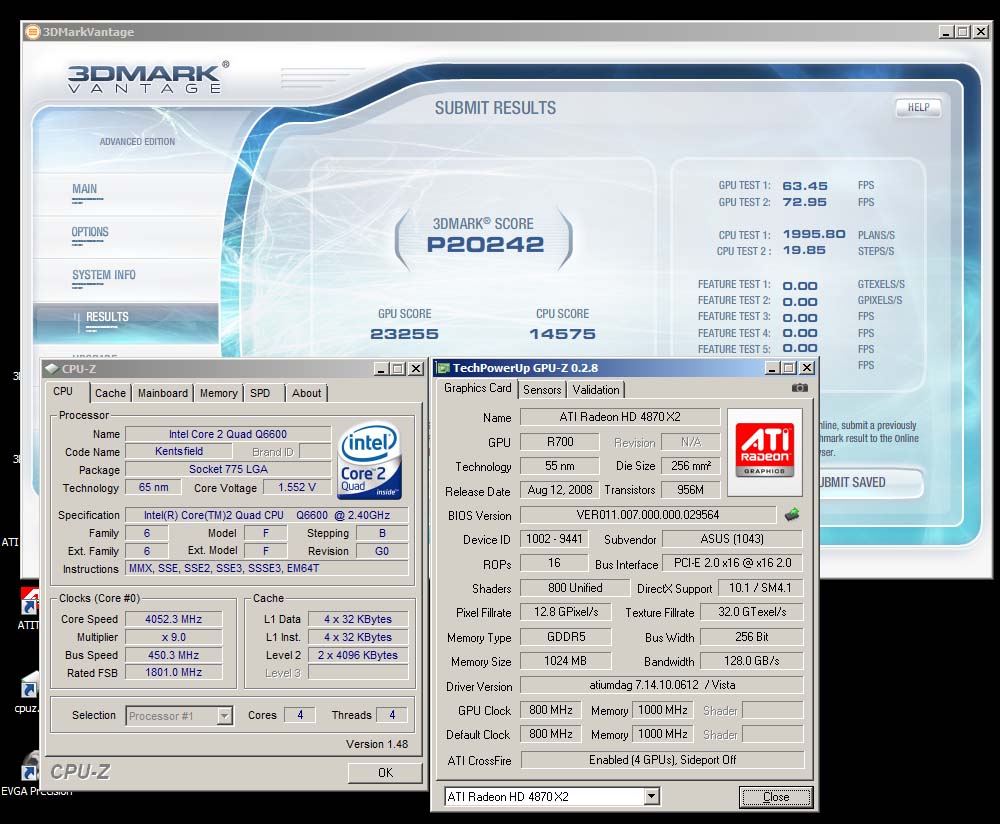1000x824 pixels.
Task: Click the 3DMark score 'P20242'
Action: [x=485, y=244]
